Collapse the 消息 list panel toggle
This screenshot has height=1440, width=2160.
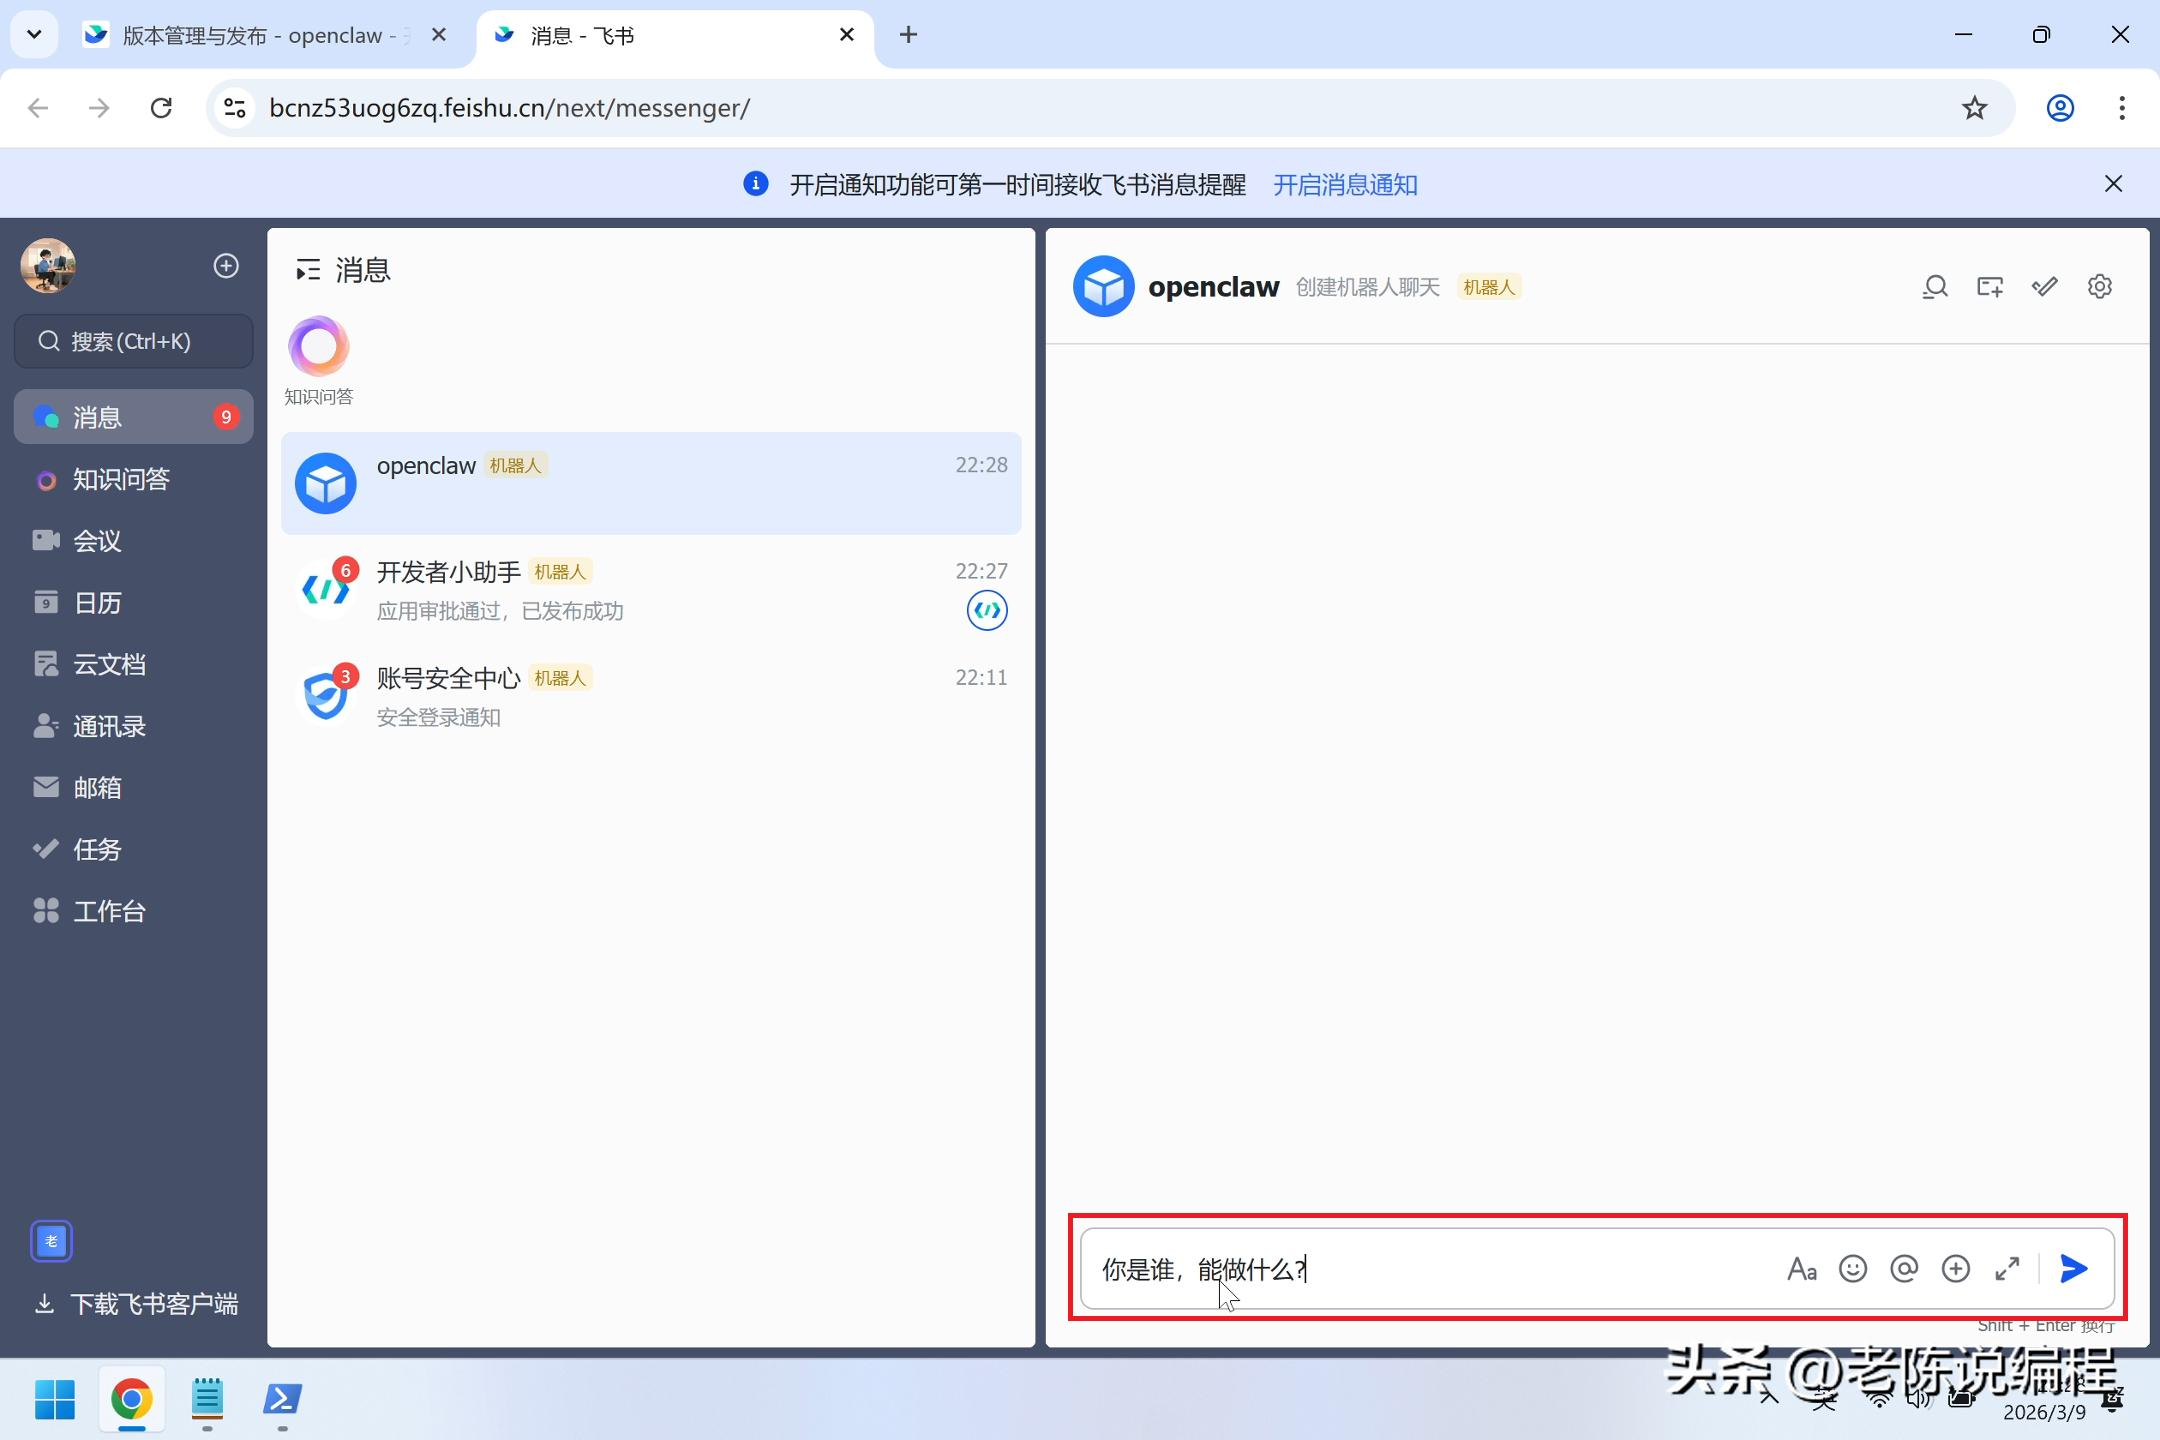point(307,270)
